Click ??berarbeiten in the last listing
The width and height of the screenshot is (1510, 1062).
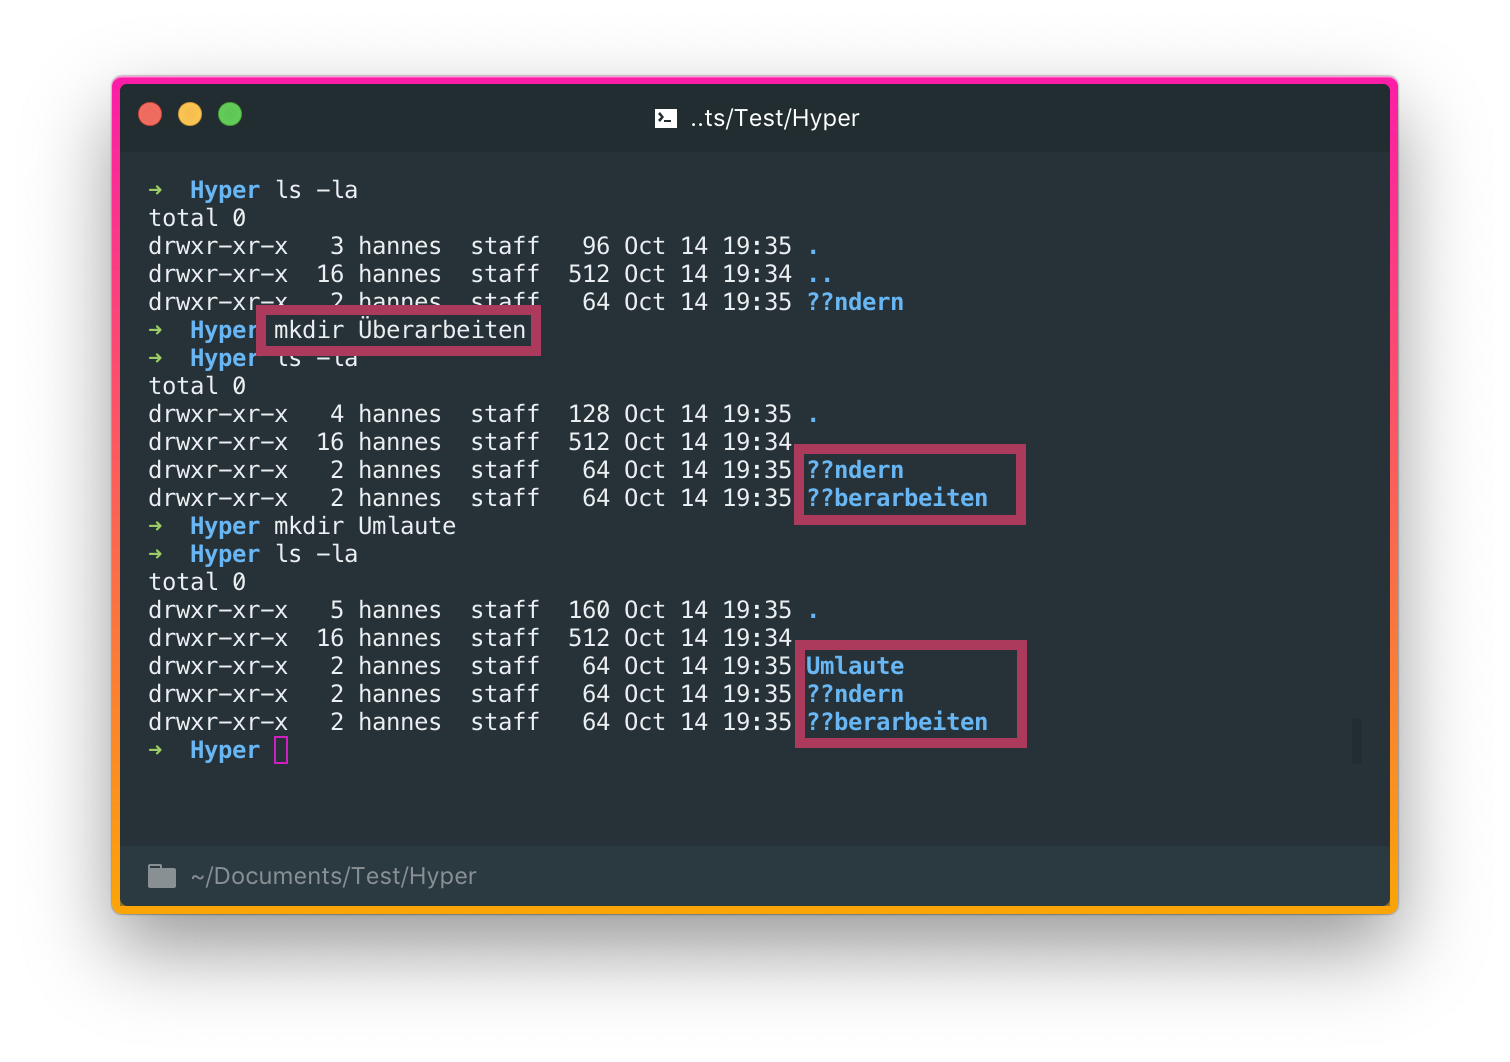tap(897, 722)
